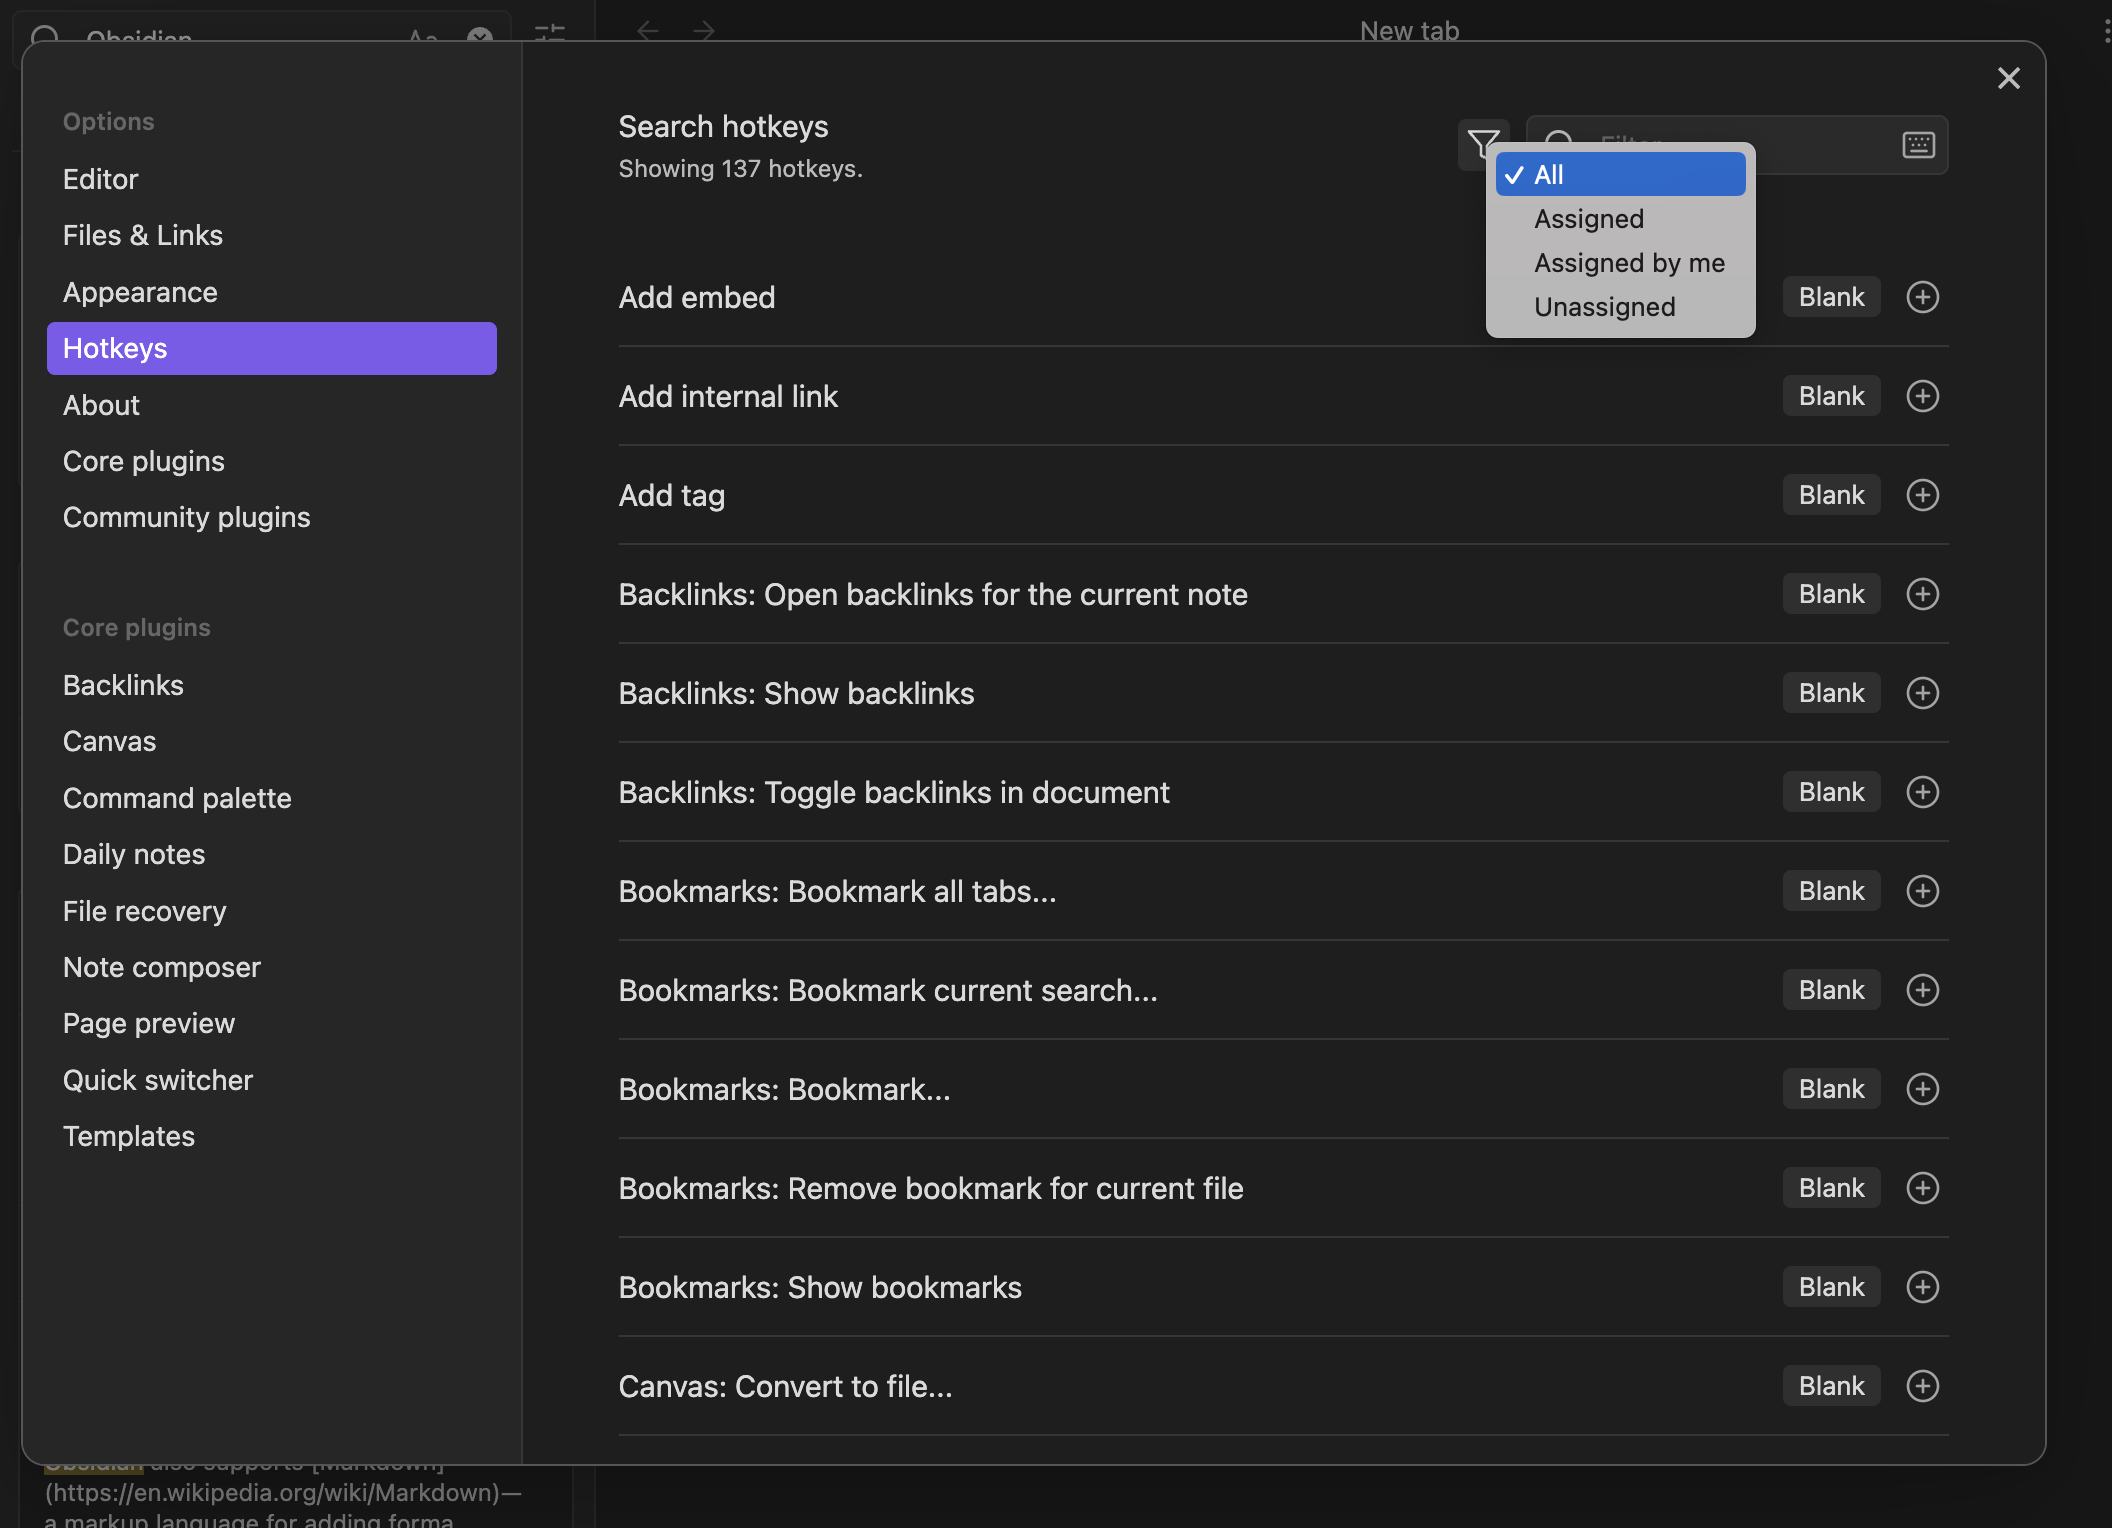Click the Blank button for Bookmarks: Bookmark all tabs
The width and height of the screenshot is (2112, 1528).
pos(1831,891)
